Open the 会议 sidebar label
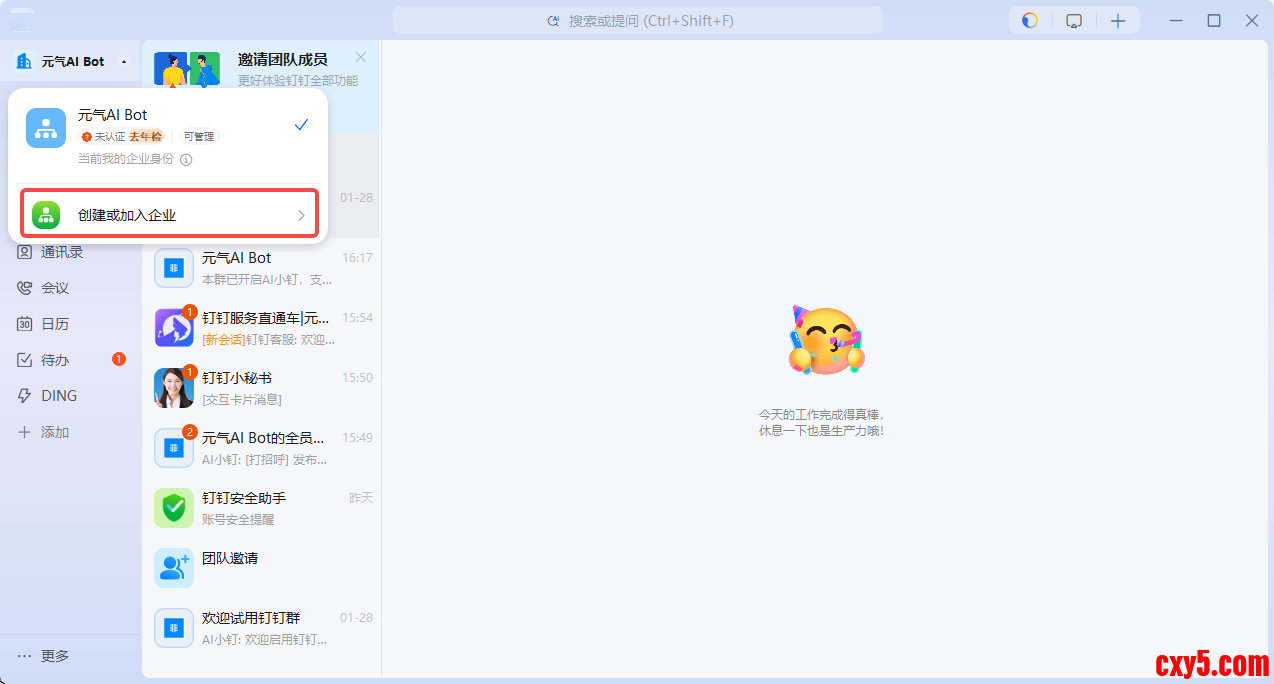This screenshot has width=1274, height=684. tap(55, 288)
